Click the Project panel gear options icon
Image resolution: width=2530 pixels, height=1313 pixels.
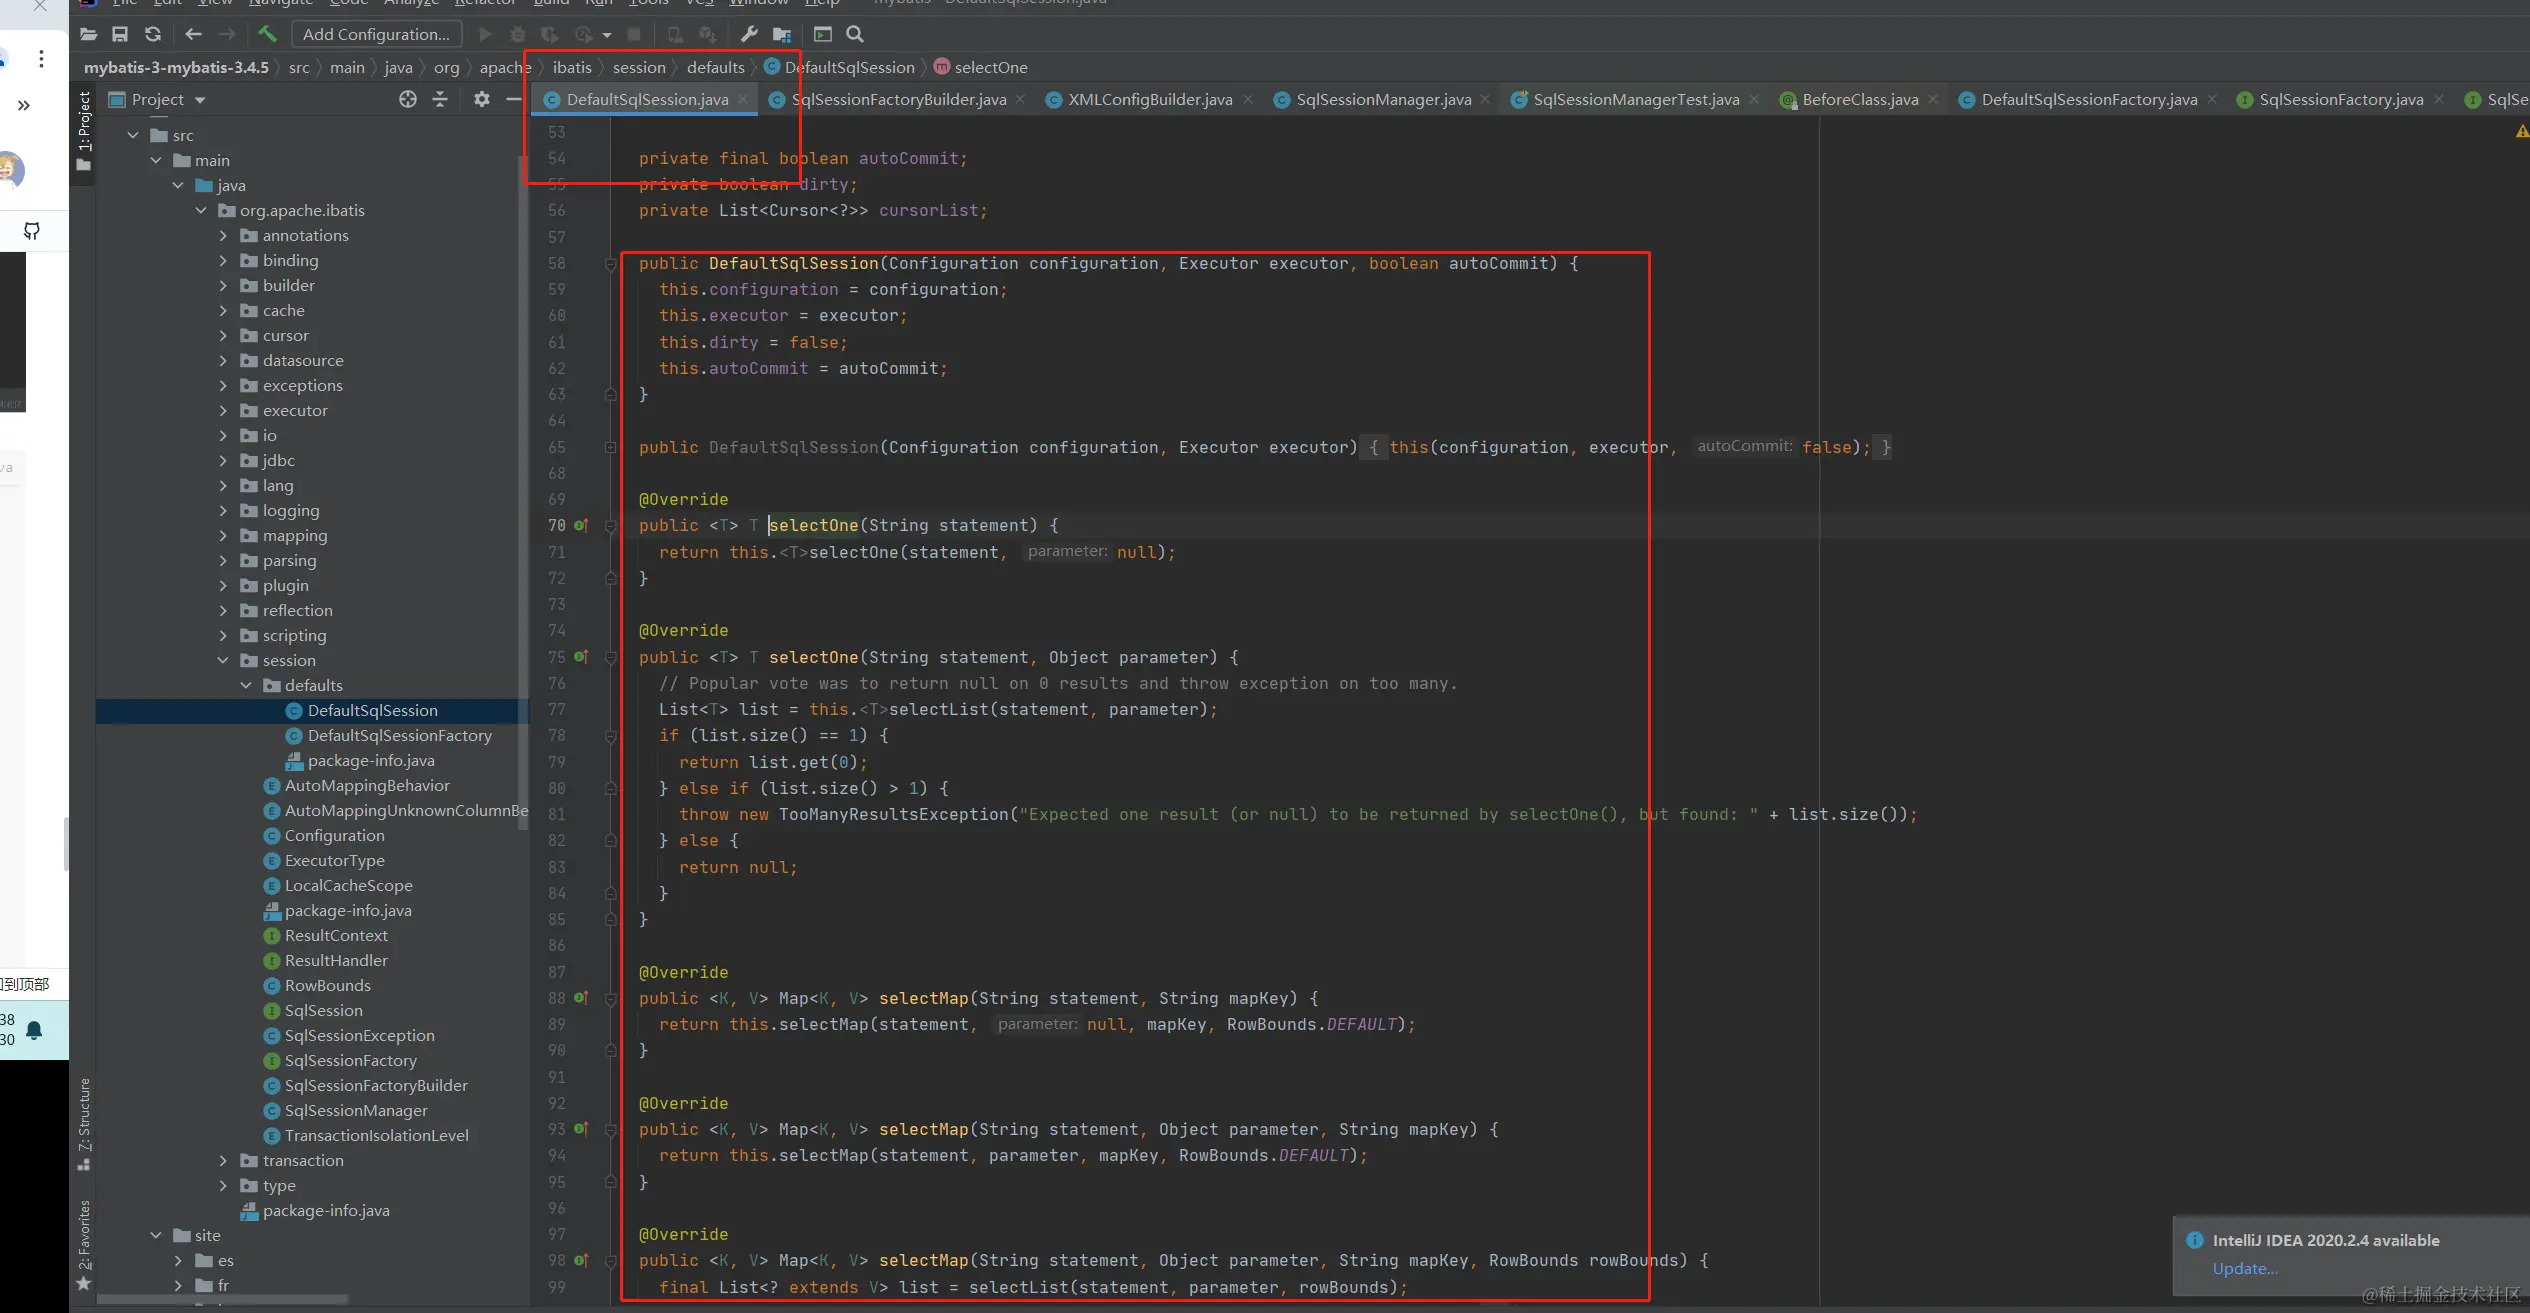coord(482,99)
